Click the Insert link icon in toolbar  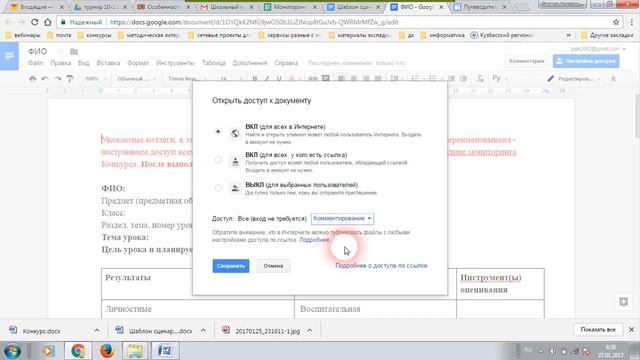[x=313, y=78]
